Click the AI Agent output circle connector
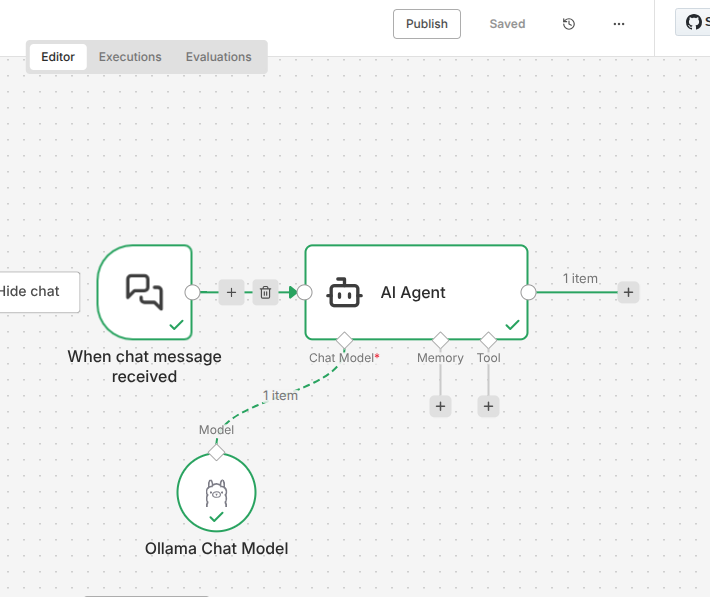 click(528, 292)
